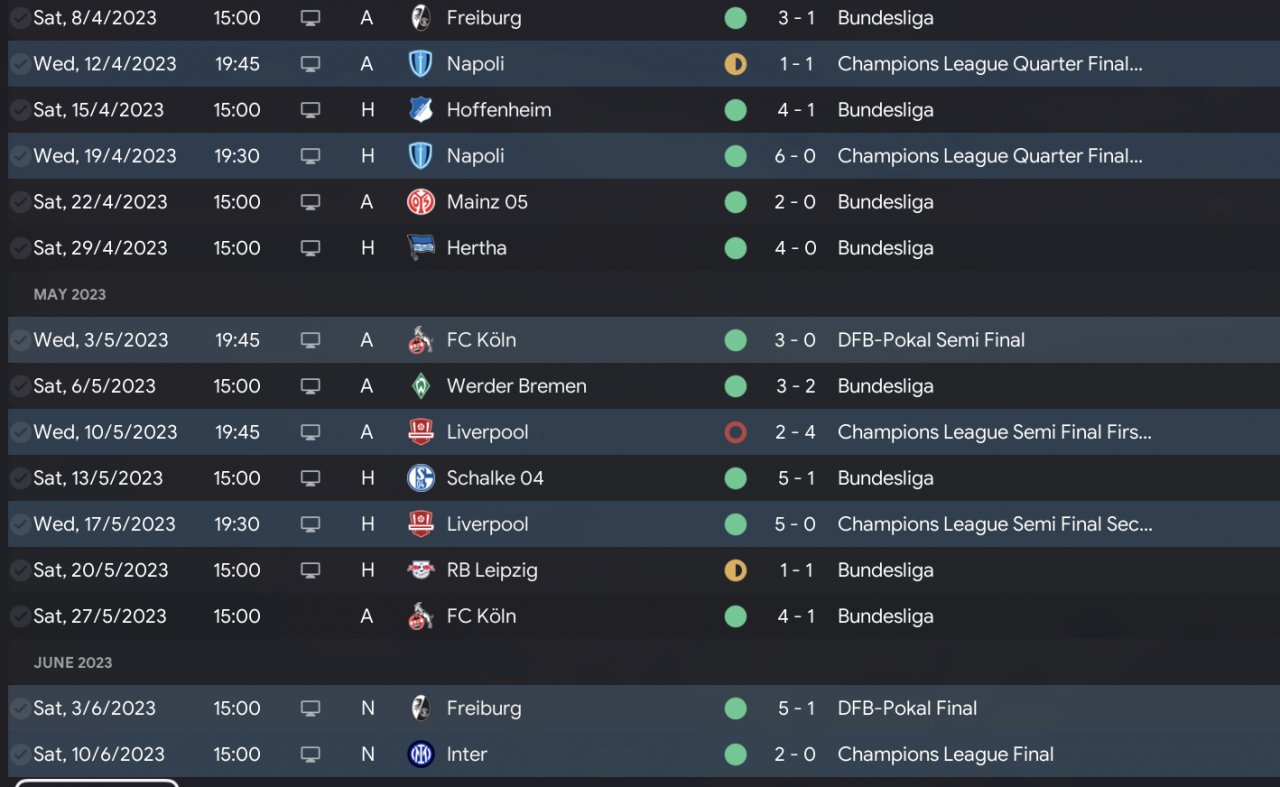This screenshot has height=787, width=1280.
Task: Open the 6 - 0 result against Napoli
Action: tap(796, 156)
